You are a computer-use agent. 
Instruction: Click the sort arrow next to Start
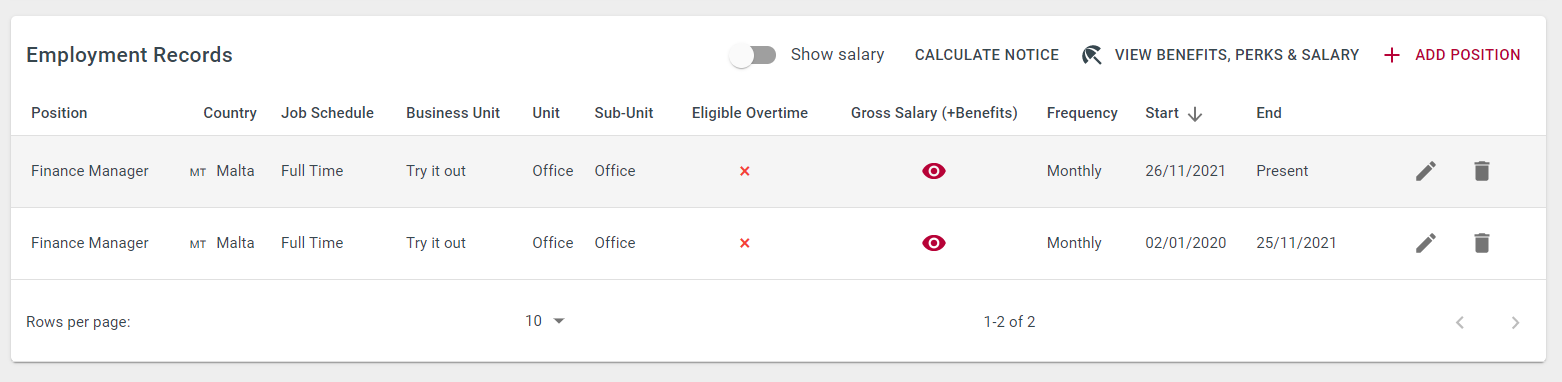click(1195, 114)
